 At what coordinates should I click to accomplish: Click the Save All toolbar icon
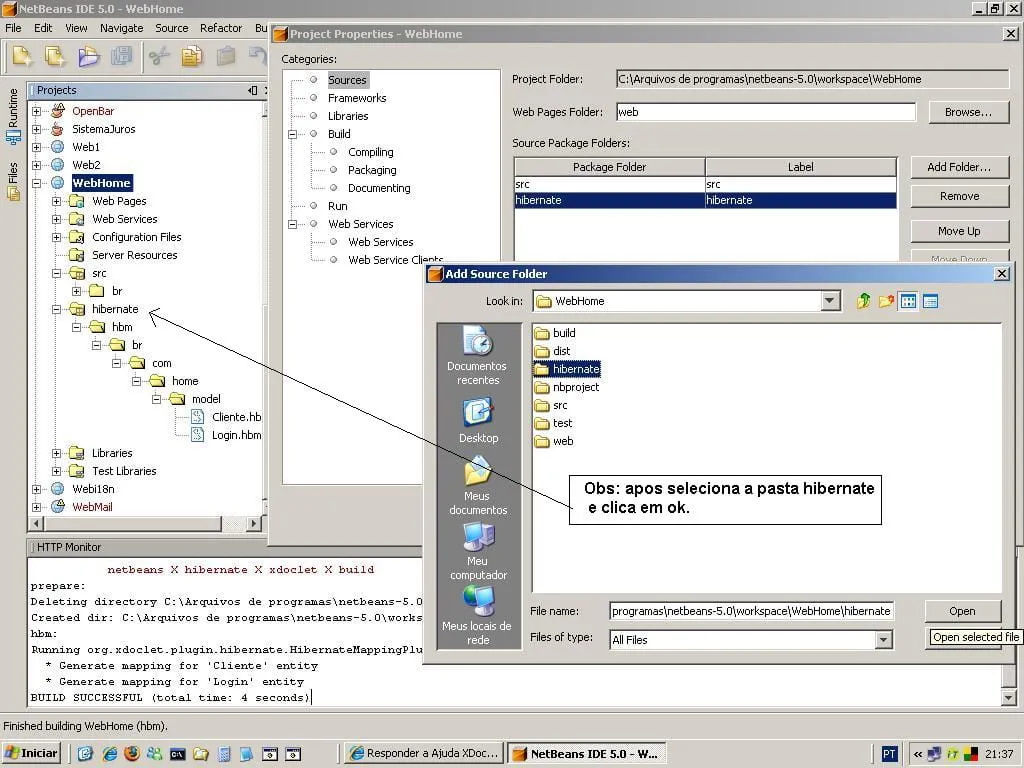tap(121, 57)
